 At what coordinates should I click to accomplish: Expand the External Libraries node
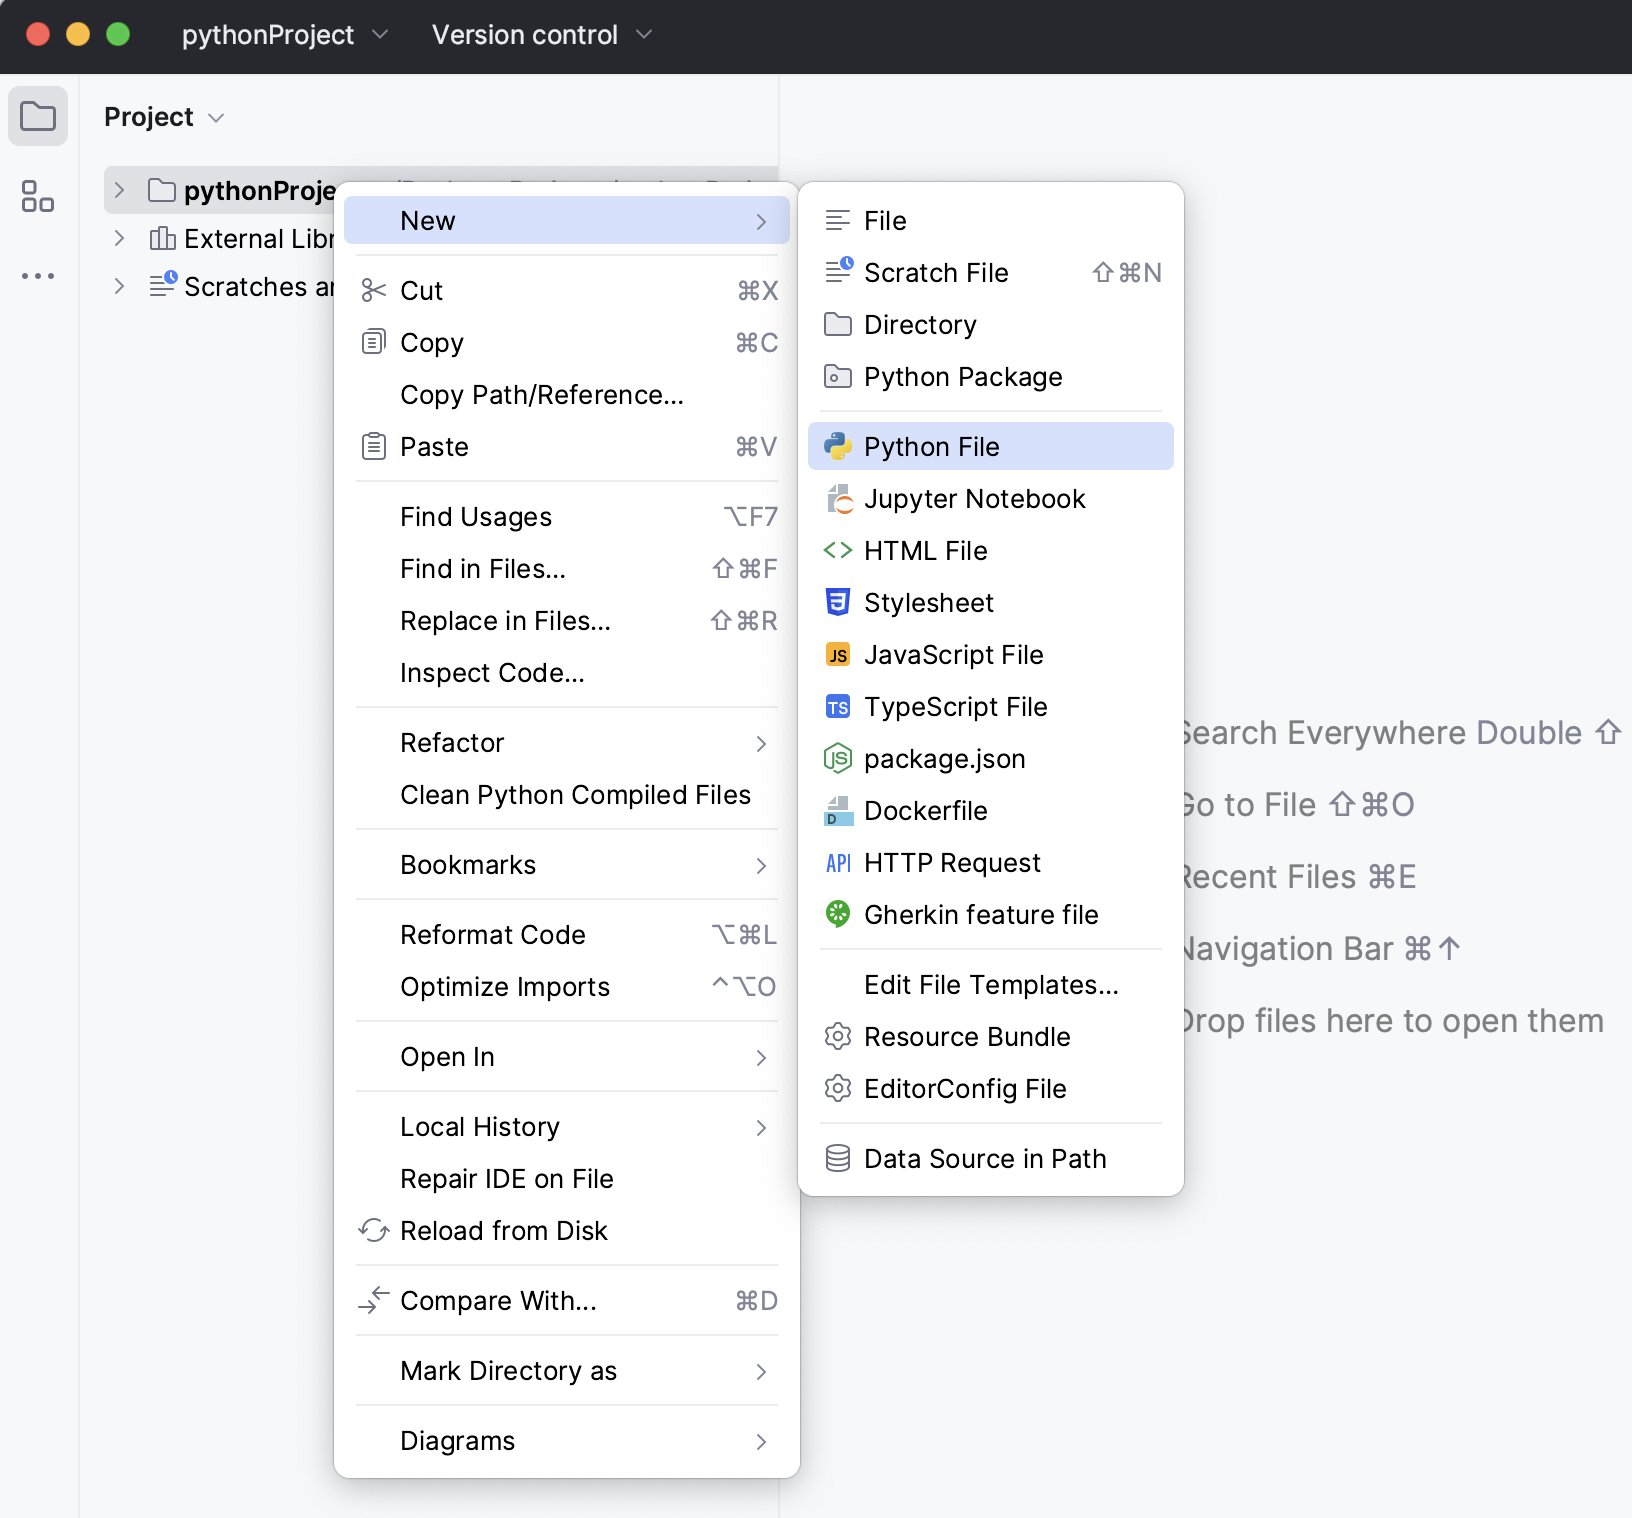[120, 238]
